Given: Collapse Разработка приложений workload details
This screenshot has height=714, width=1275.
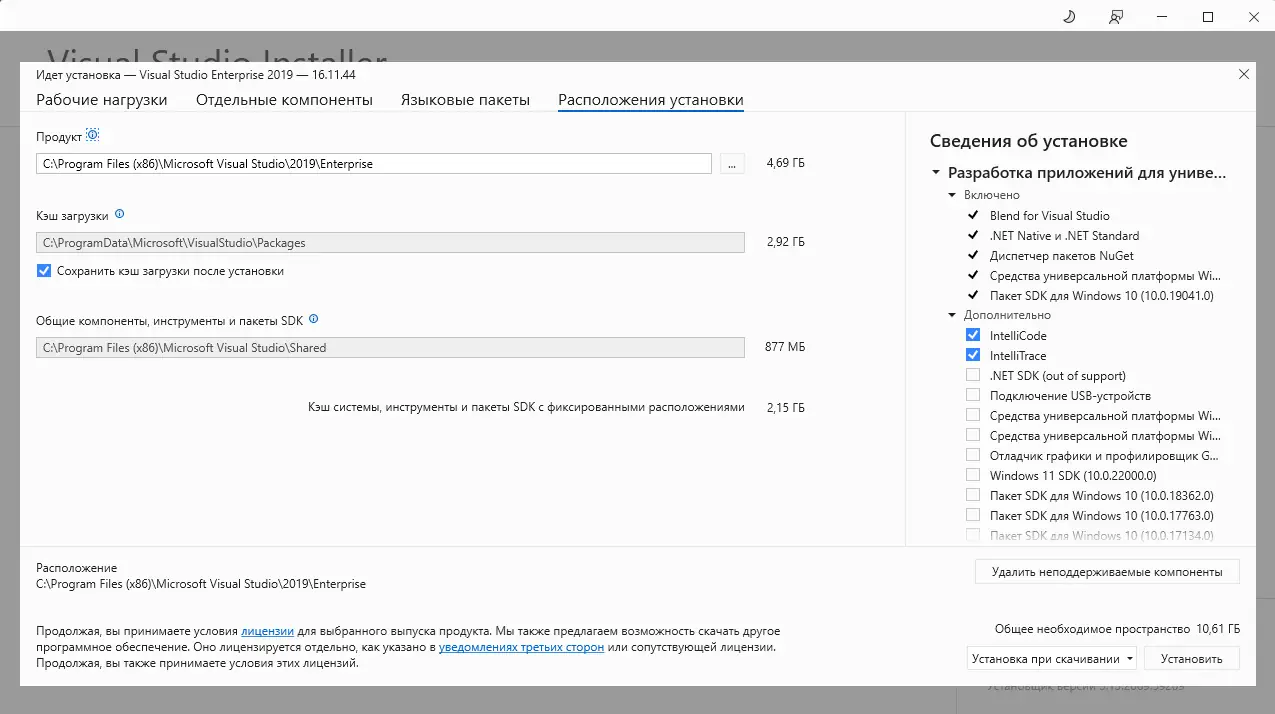Looking at the screenshot, I should click(x=936, y=173).
